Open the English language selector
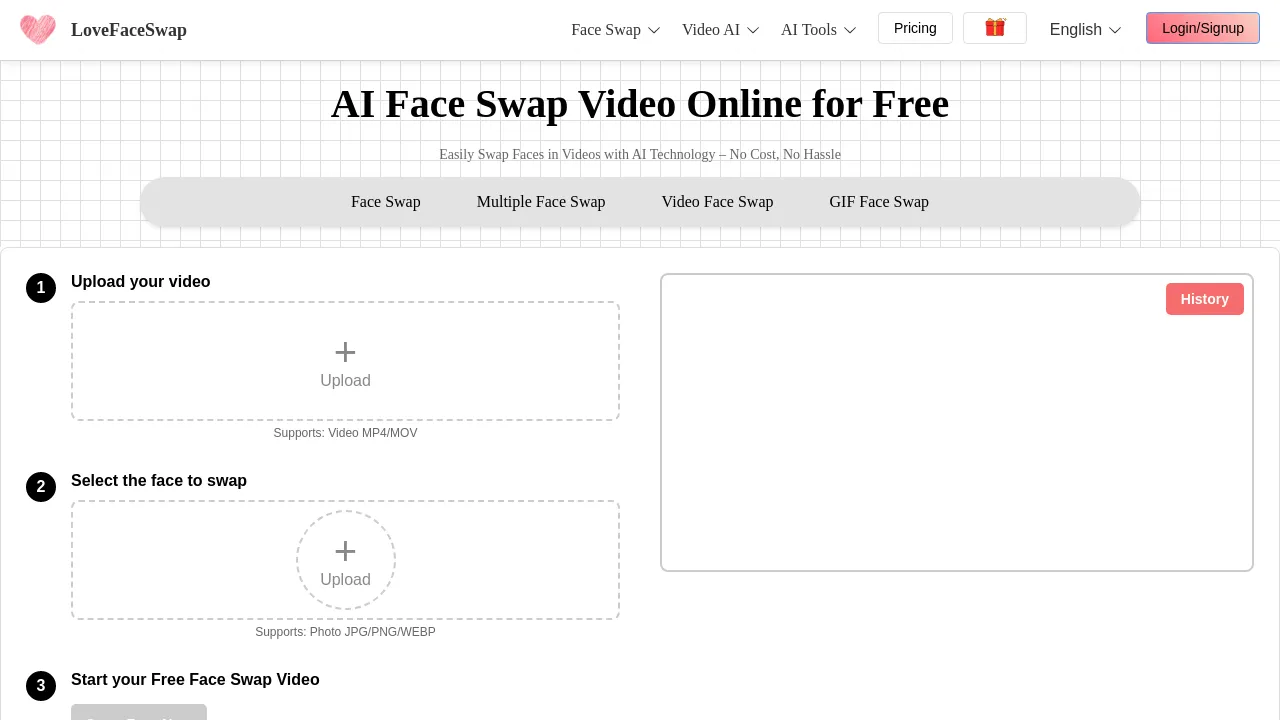 [1084, 30]
